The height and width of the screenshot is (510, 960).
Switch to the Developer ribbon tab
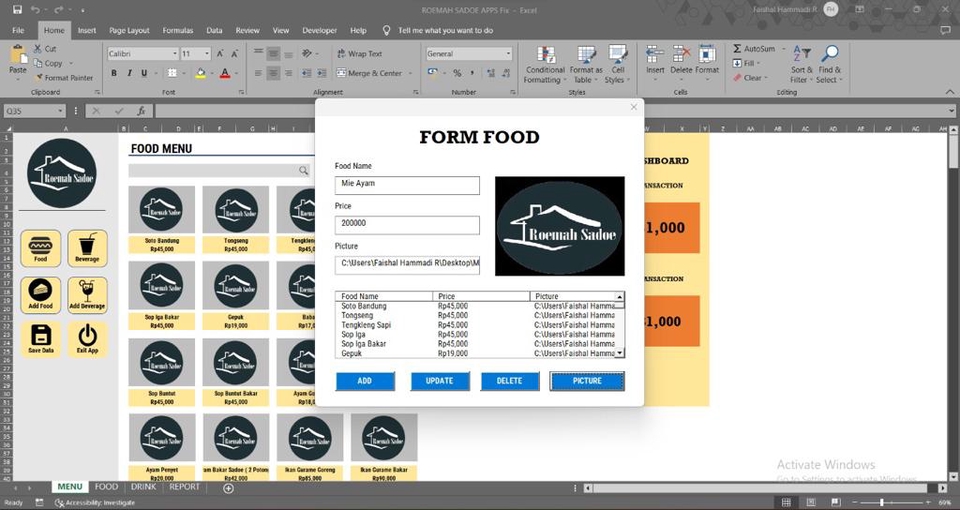click(320, 30)
